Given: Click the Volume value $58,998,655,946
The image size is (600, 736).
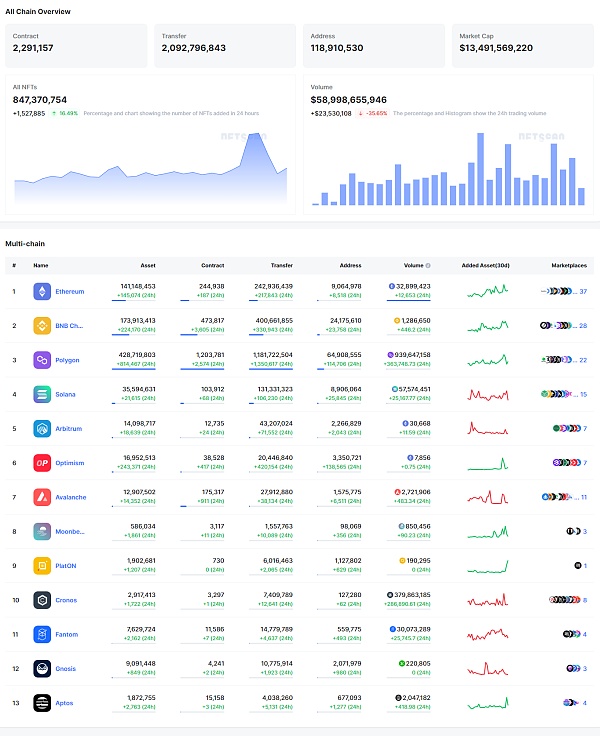Looking at the screenshot, I should pos(349,100).
